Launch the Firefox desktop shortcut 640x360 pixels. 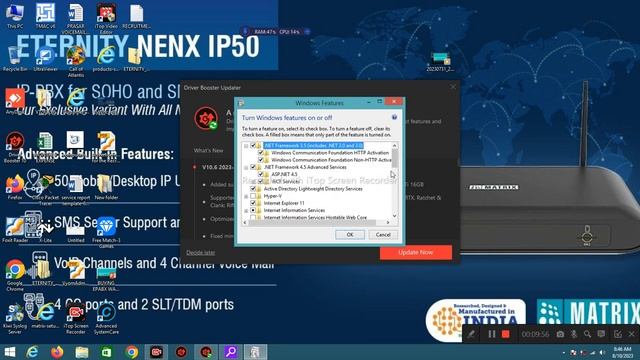[x=15, y=187]
